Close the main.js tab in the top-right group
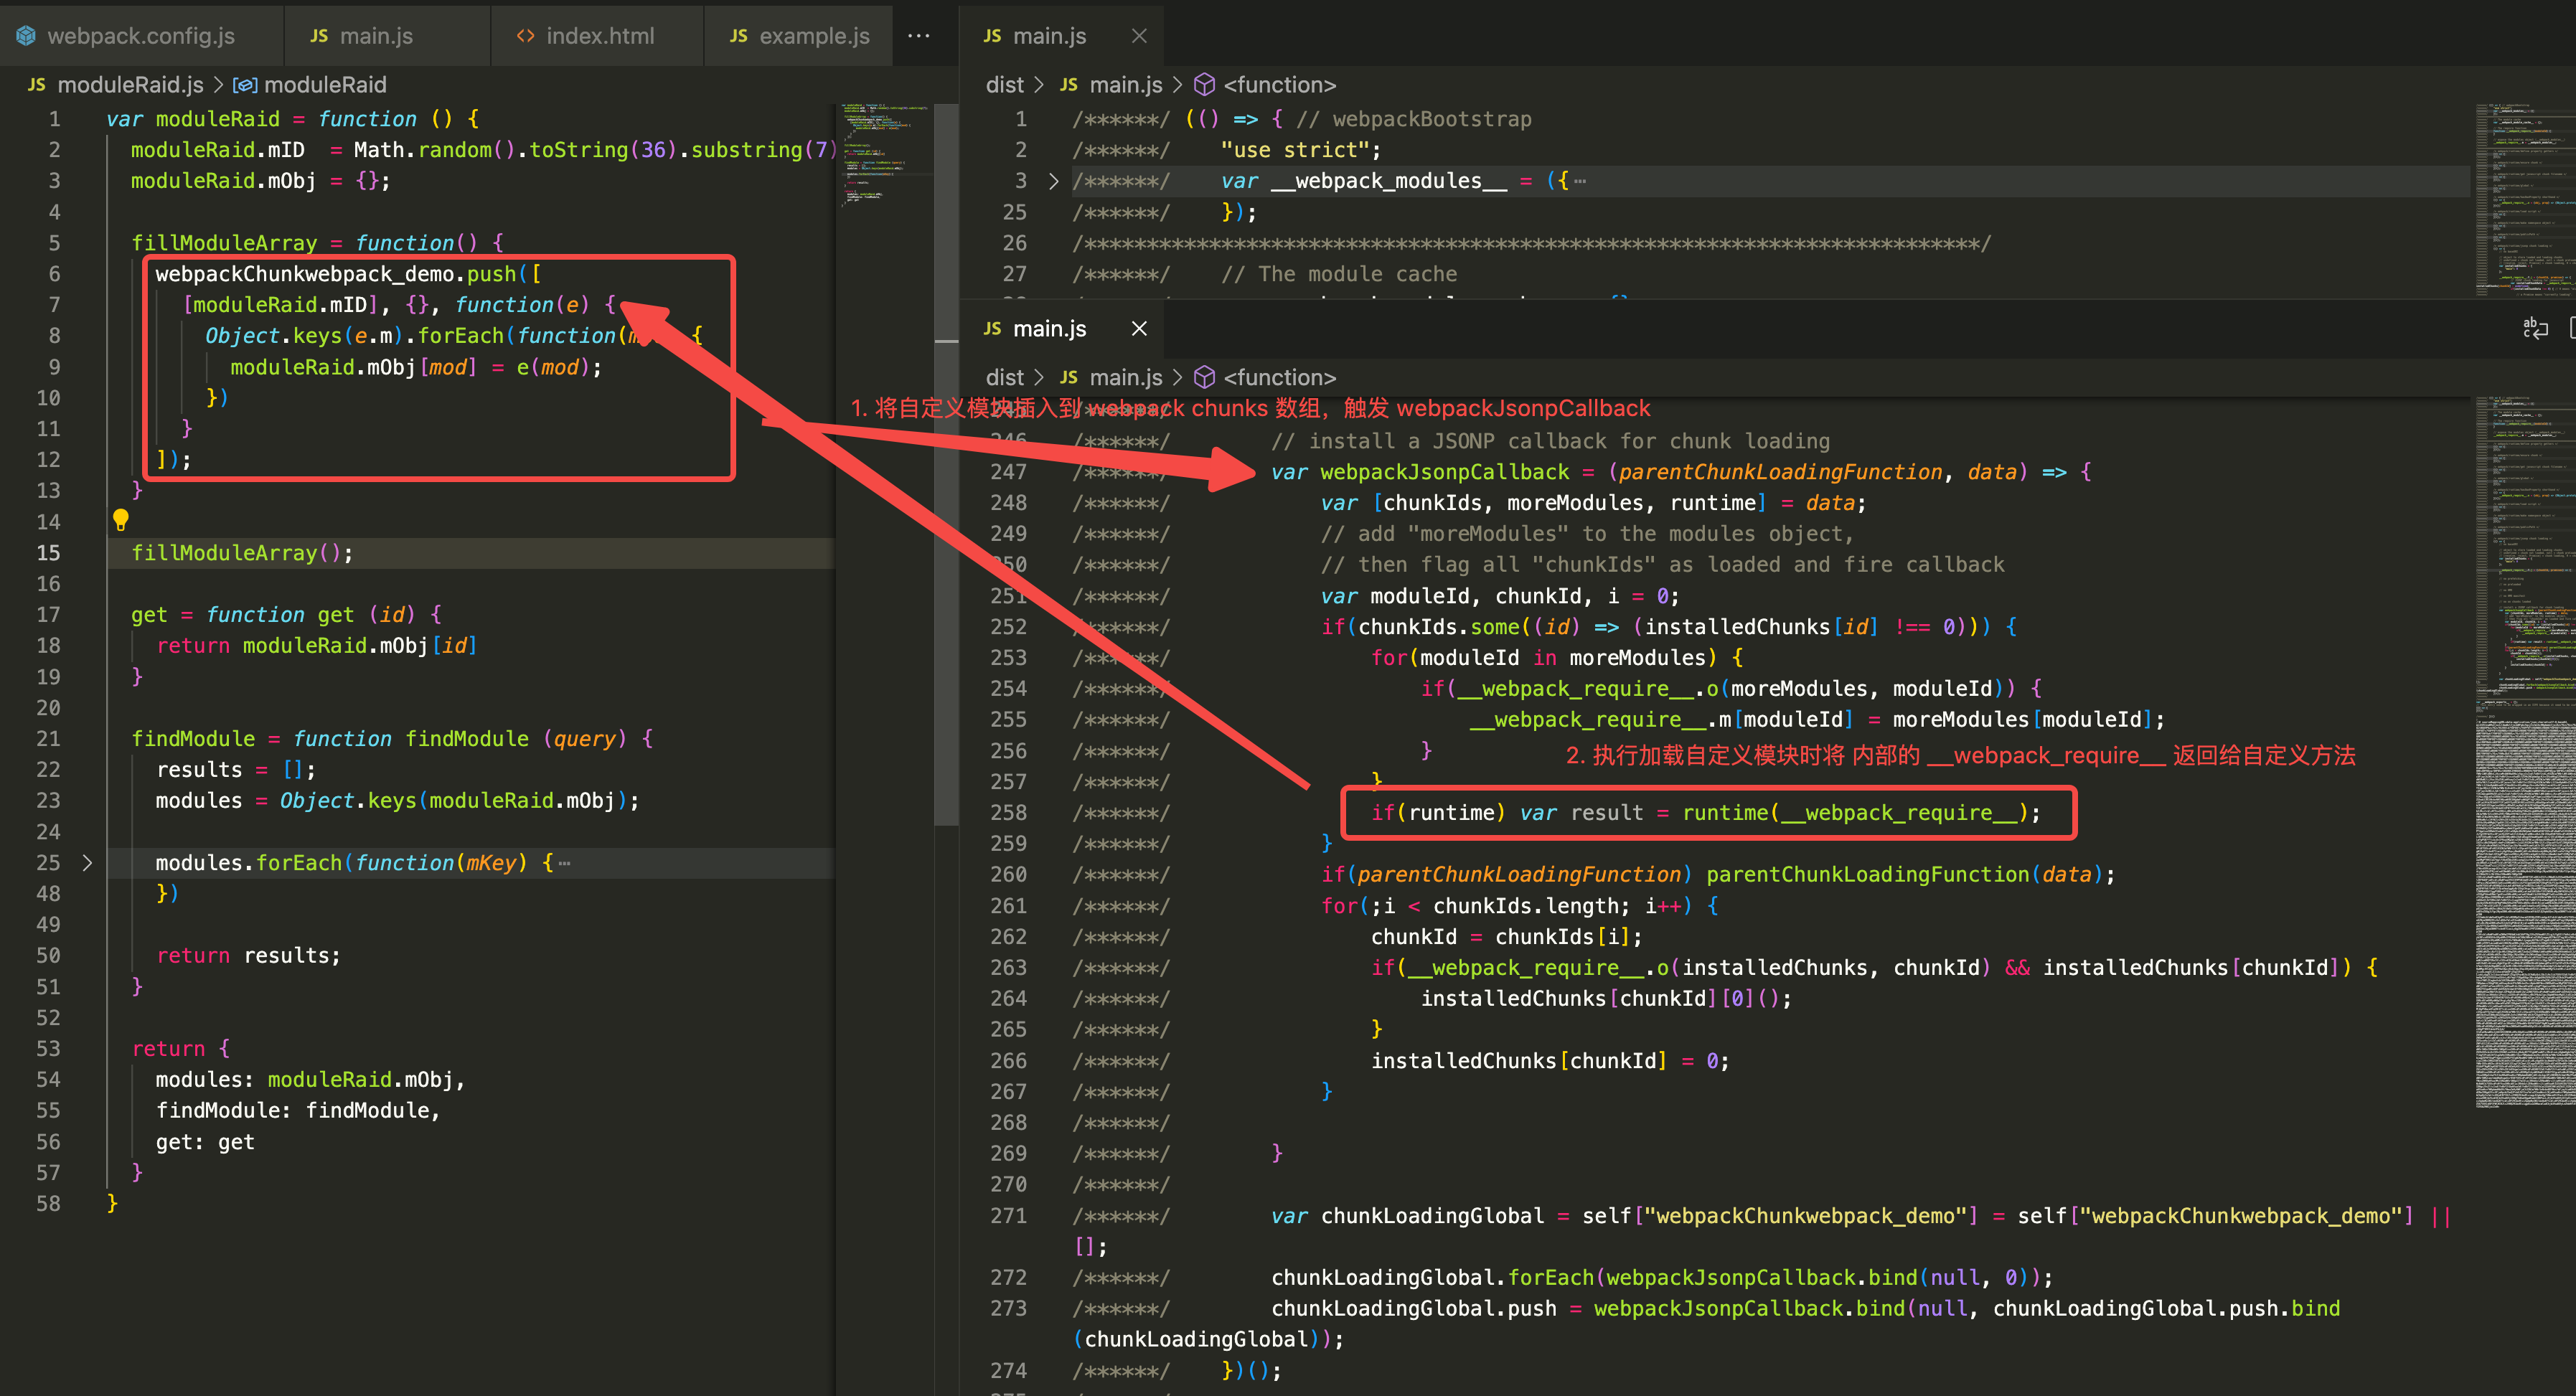2576x1396 pixels. click(x=1139, y=36)
